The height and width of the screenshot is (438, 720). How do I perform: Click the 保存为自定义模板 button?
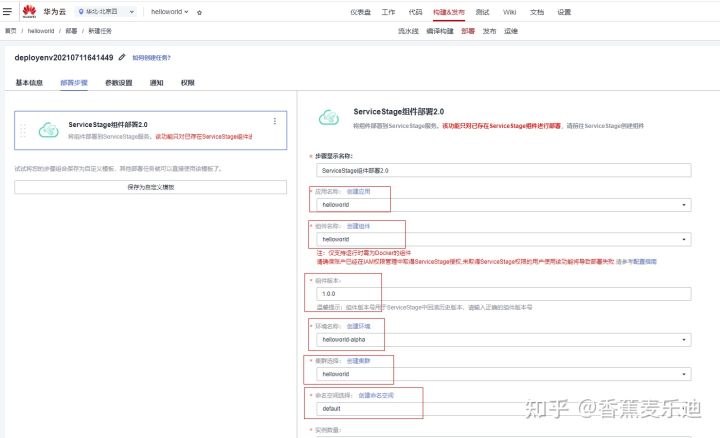coord(151,187)
